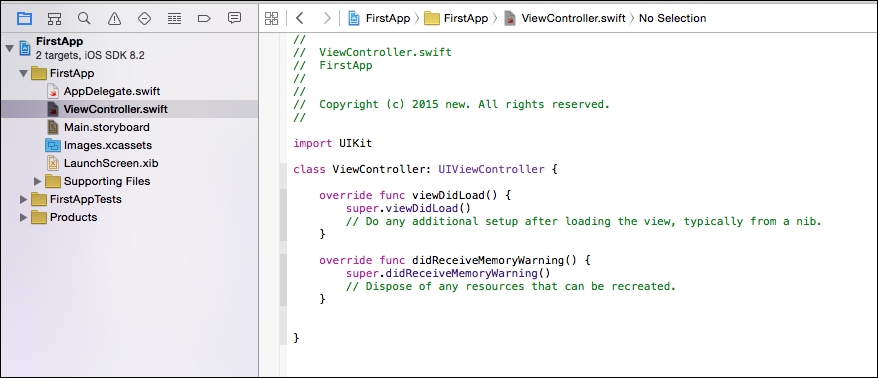878x378 pixels.
Task: Open related items grid menu
Action: (x=272, y=18)
